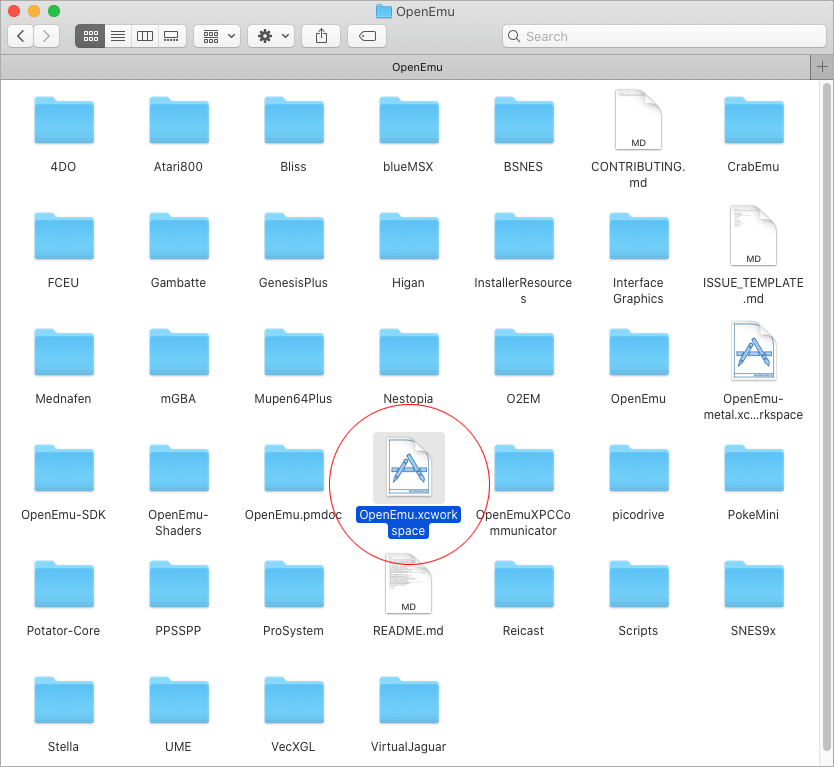Select the VecXGL folder
834x767 pixels.
(x=294, y=700)
